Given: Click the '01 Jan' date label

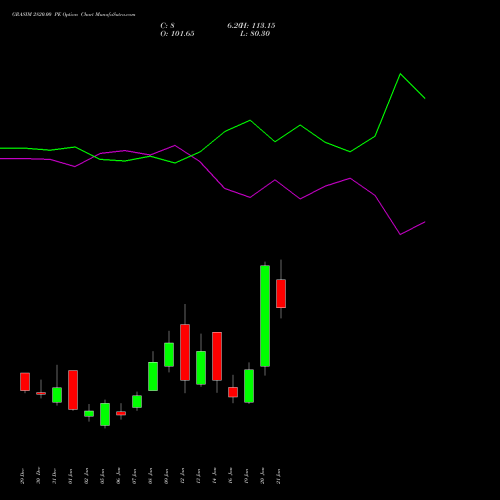Looking at the screenshot, I should tap(70, 476).
